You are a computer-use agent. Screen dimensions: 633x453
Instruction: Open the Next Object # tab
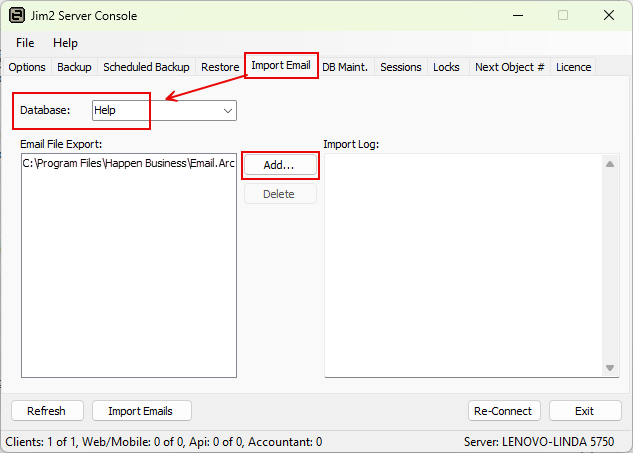point(510,67)
